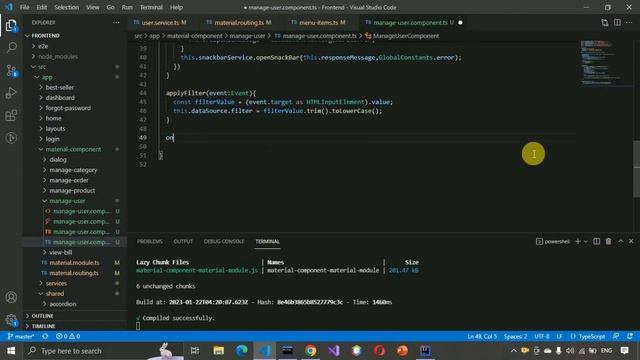Open changes compare icon in editor toolbar
The height and width of the screenshot is (360, 640).
605,22
